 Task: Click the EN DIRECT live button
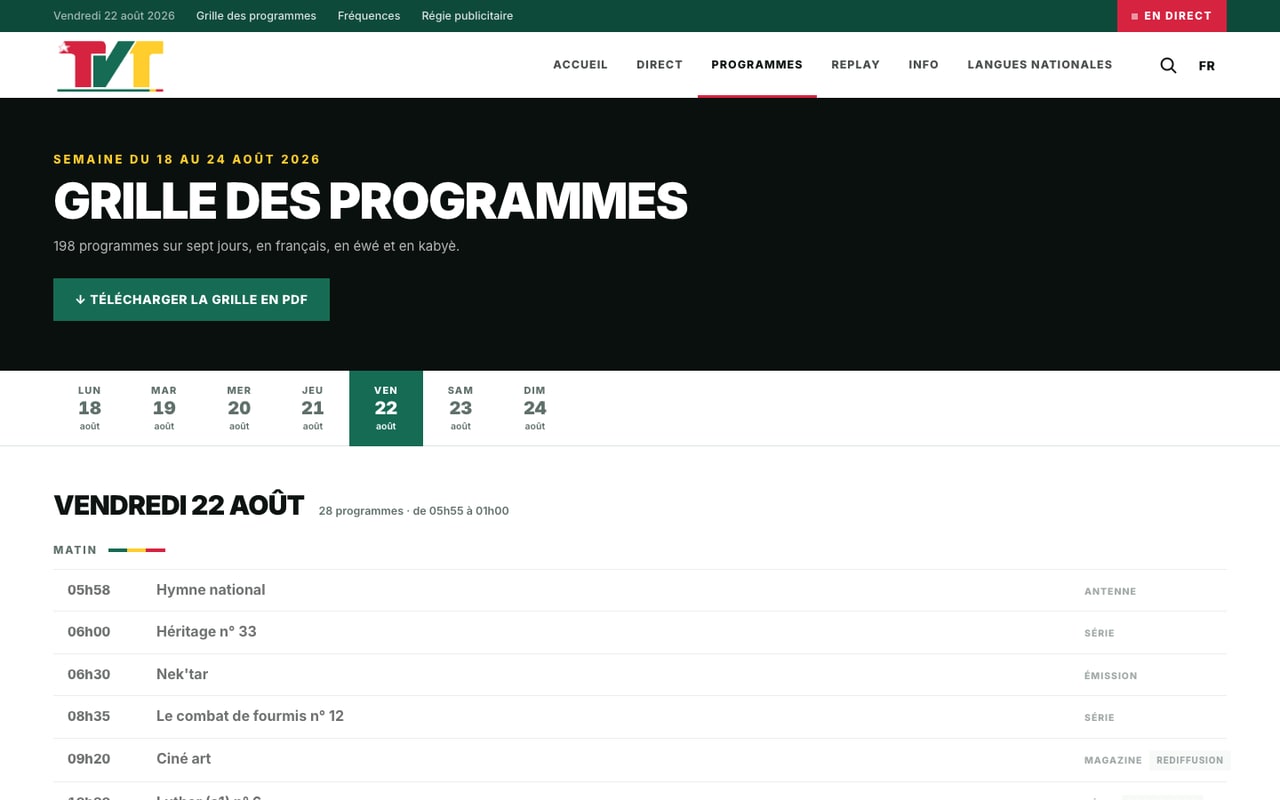point(1171,16)
